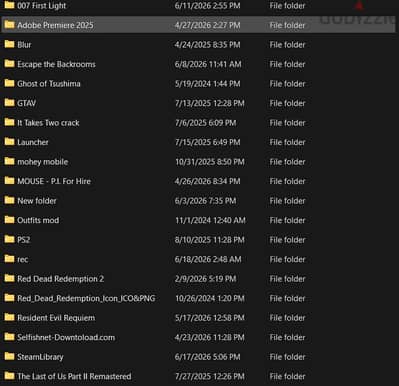Select the date 10/26/2024 1:20 PM
Image resolution: width=399 pixels, height=386 pixels.
click(x=210, y=298)
